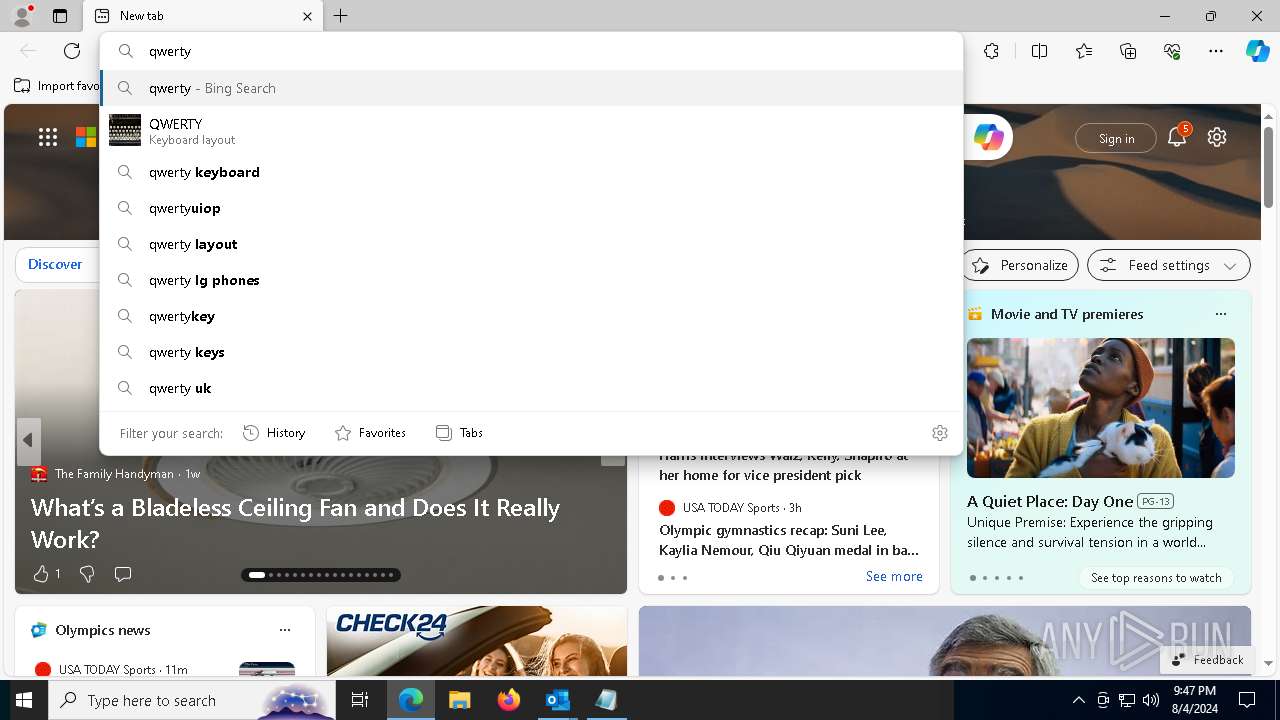1280x720 pixels.
Task: Pick 'qwerty lg phones' suggestion
Action: 531,280
